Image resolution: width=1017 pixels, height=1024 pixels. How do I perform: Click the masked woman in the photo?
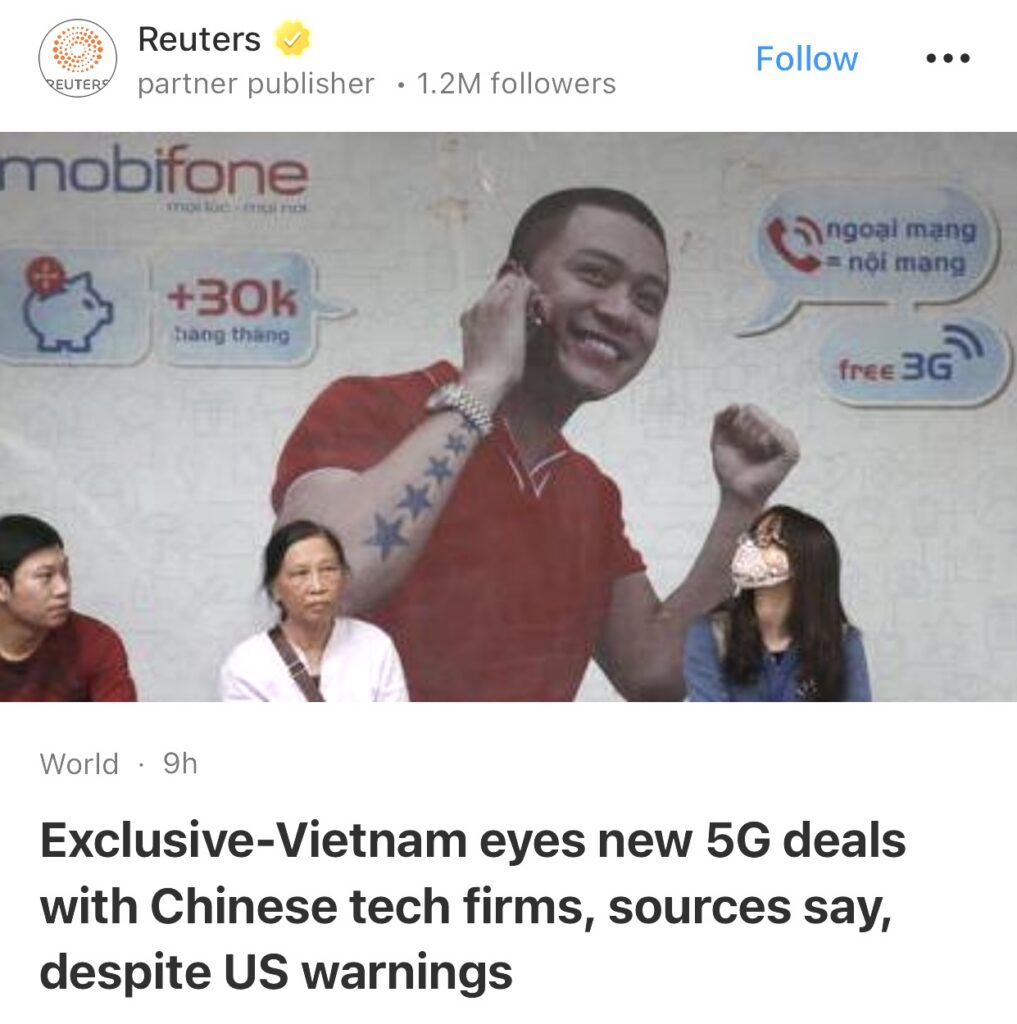779,604
